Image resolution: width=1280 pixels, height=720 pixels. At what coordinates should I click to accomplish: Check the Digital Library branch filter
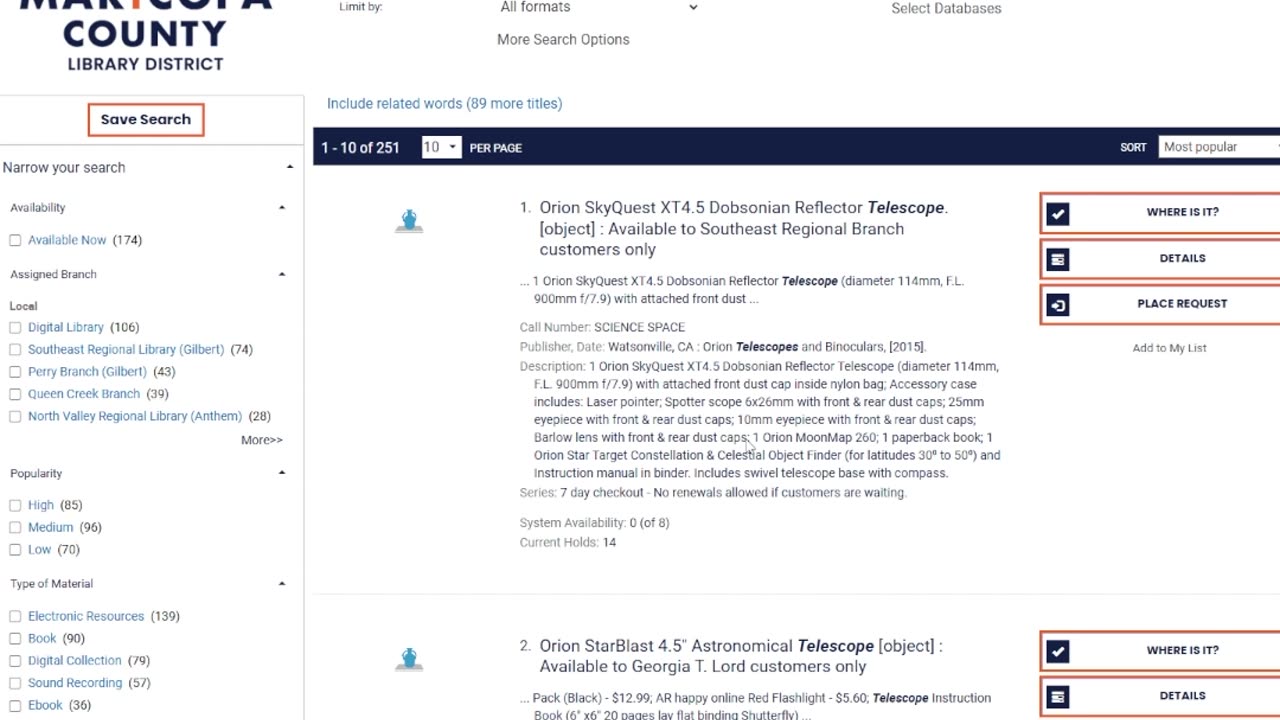tap(15, 327)
